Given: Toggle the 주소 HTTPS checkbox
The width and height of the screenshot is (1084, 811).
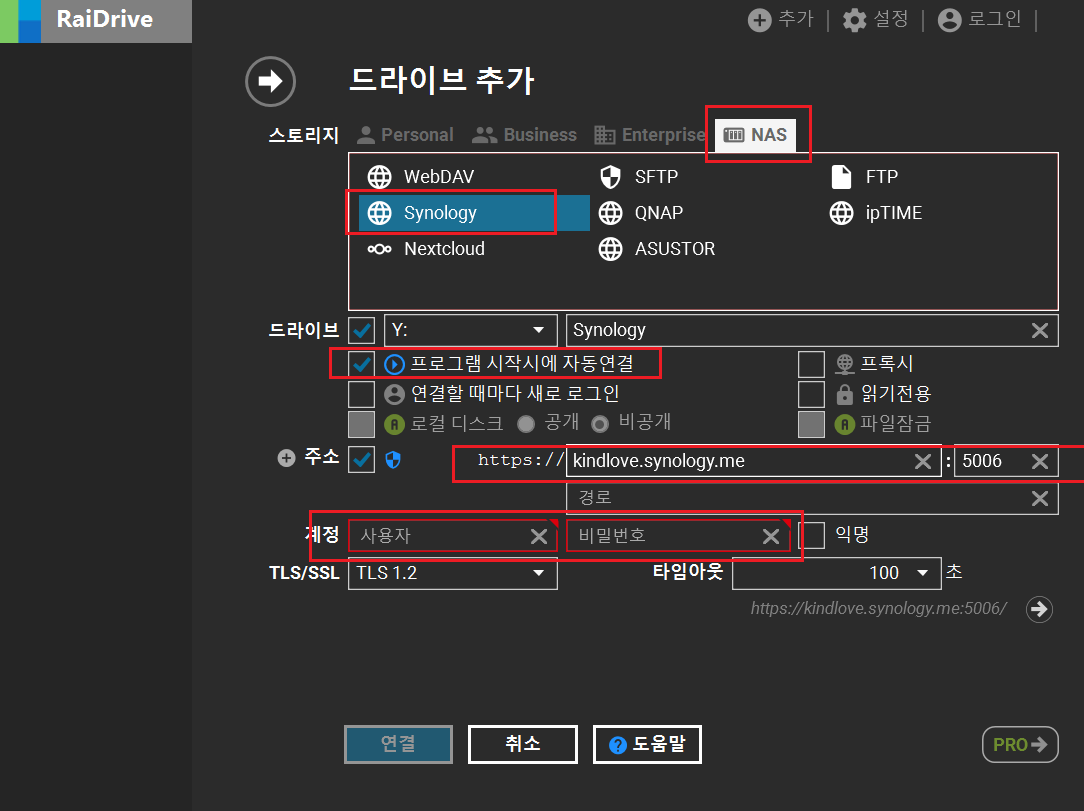Looking at the screenshot, I should pyautogui.click(x=362, y=460).
